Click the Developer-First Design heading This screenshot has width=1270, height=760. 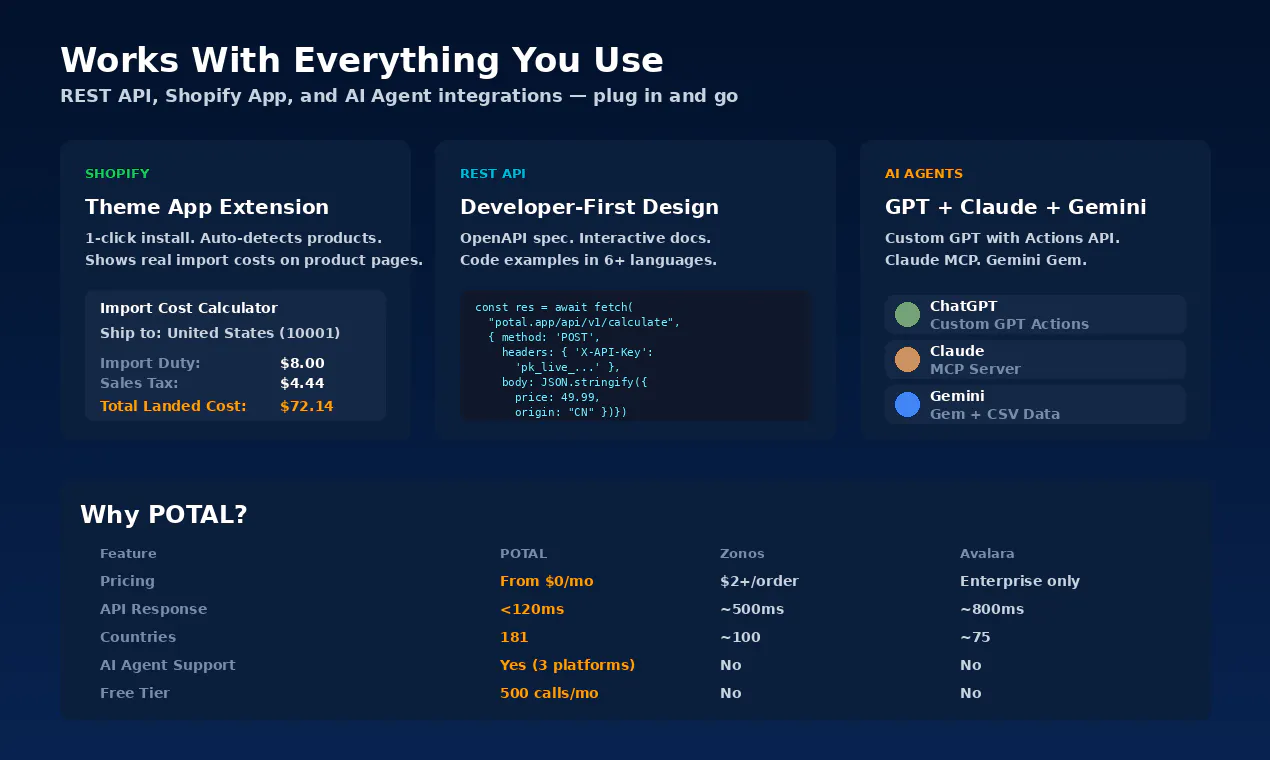point(589,207)
